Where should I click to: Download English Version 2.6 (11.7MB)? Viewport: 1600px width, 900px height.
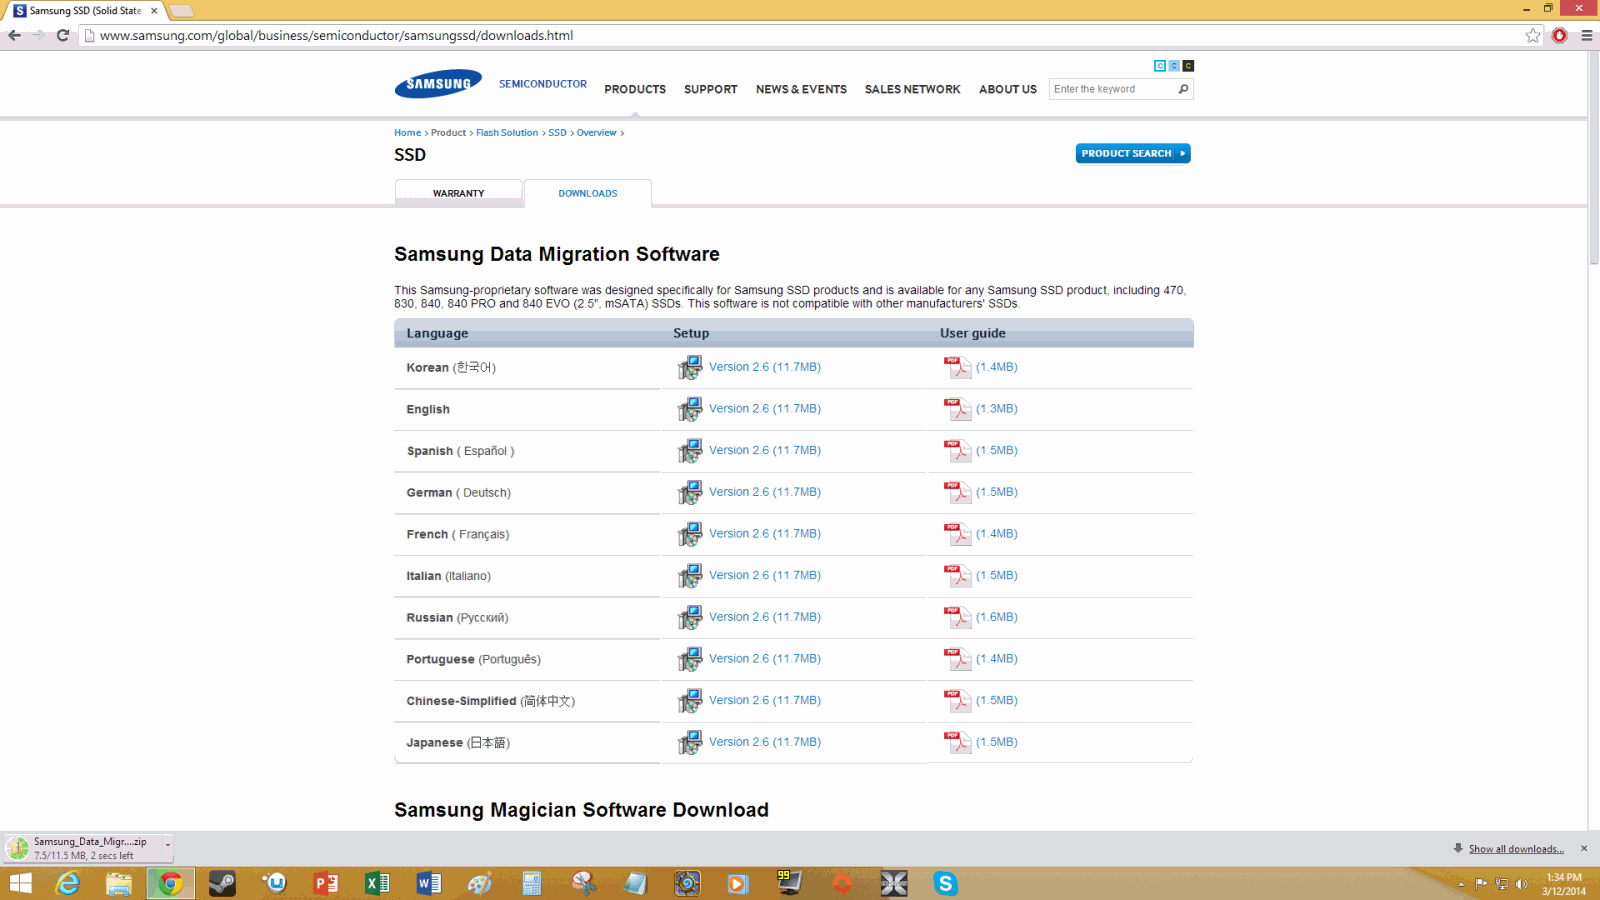tap(765, 409)
